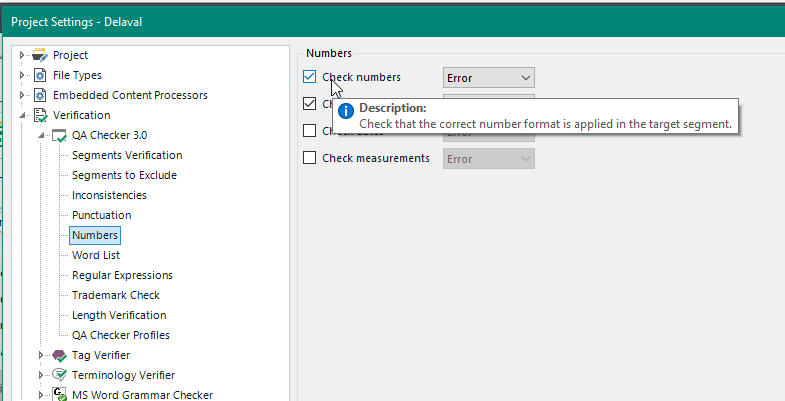Open the Check numbers severity dropdown

coord(488,78)
